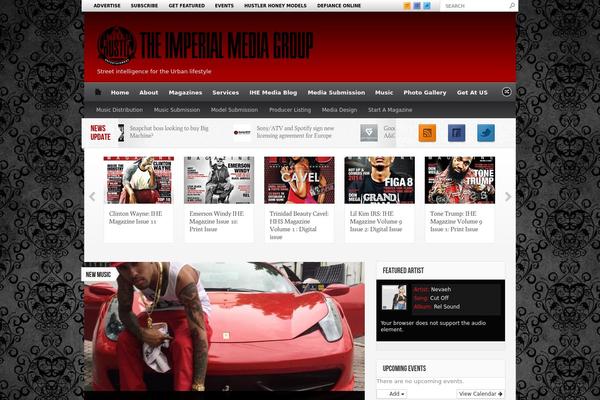Viewport: 600px width, 400px height.
Task: Open Music Distribution submenu link
Action: point(119,110)
